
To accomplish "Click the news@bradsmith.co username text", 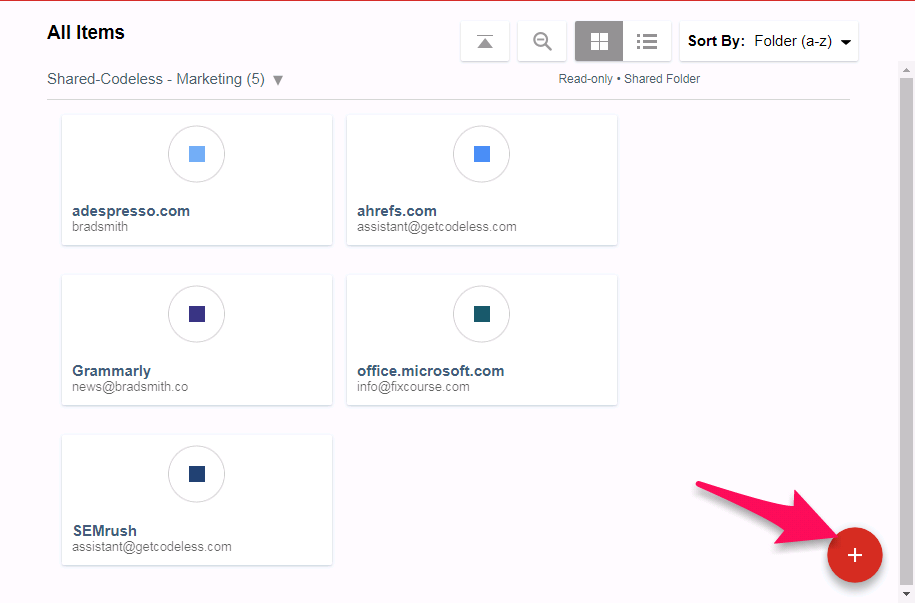I will tap(130, 386).
